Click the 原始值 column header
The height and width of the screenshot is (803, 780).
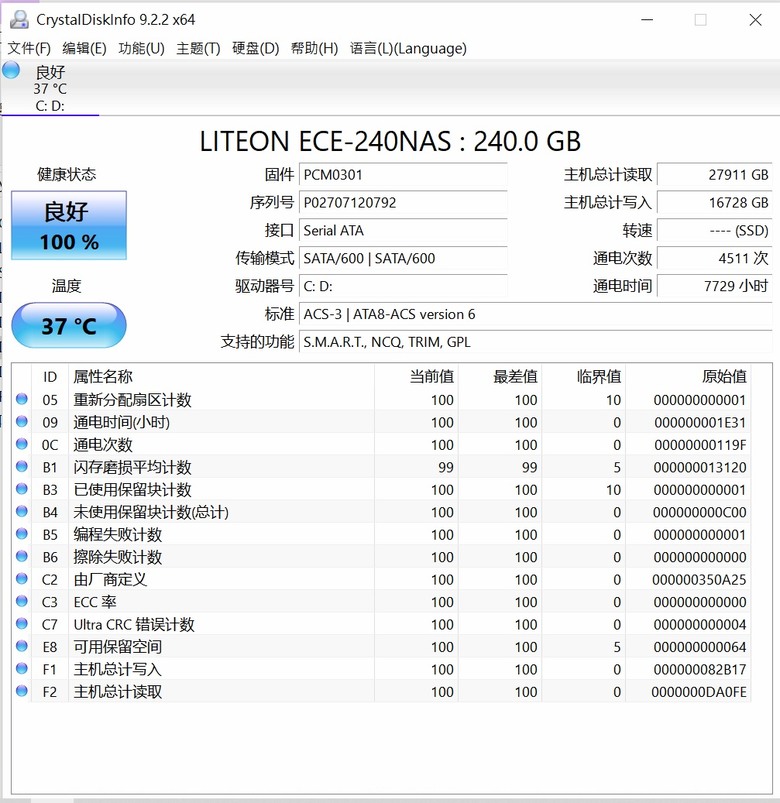point(688,376)
